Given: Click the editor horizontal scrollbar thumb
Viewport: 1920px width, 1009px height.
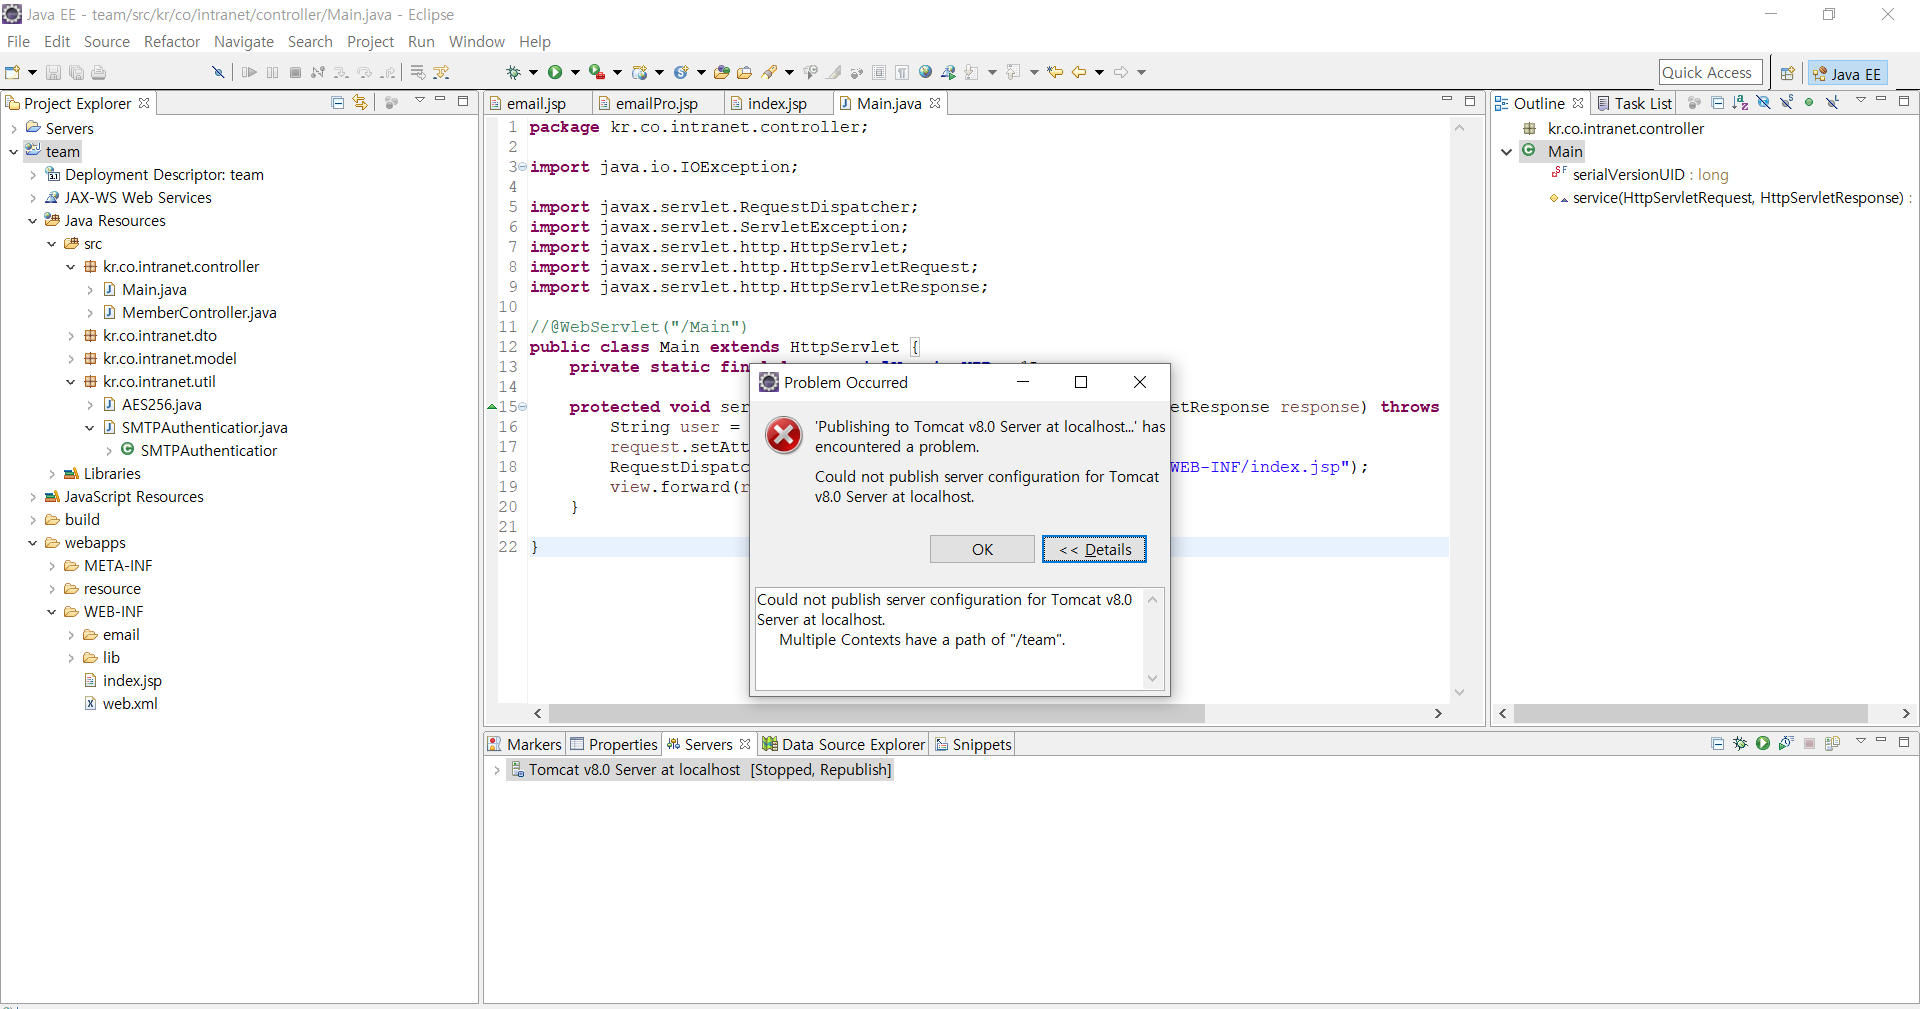Looking at the screenshot, I should coord(876,713).
